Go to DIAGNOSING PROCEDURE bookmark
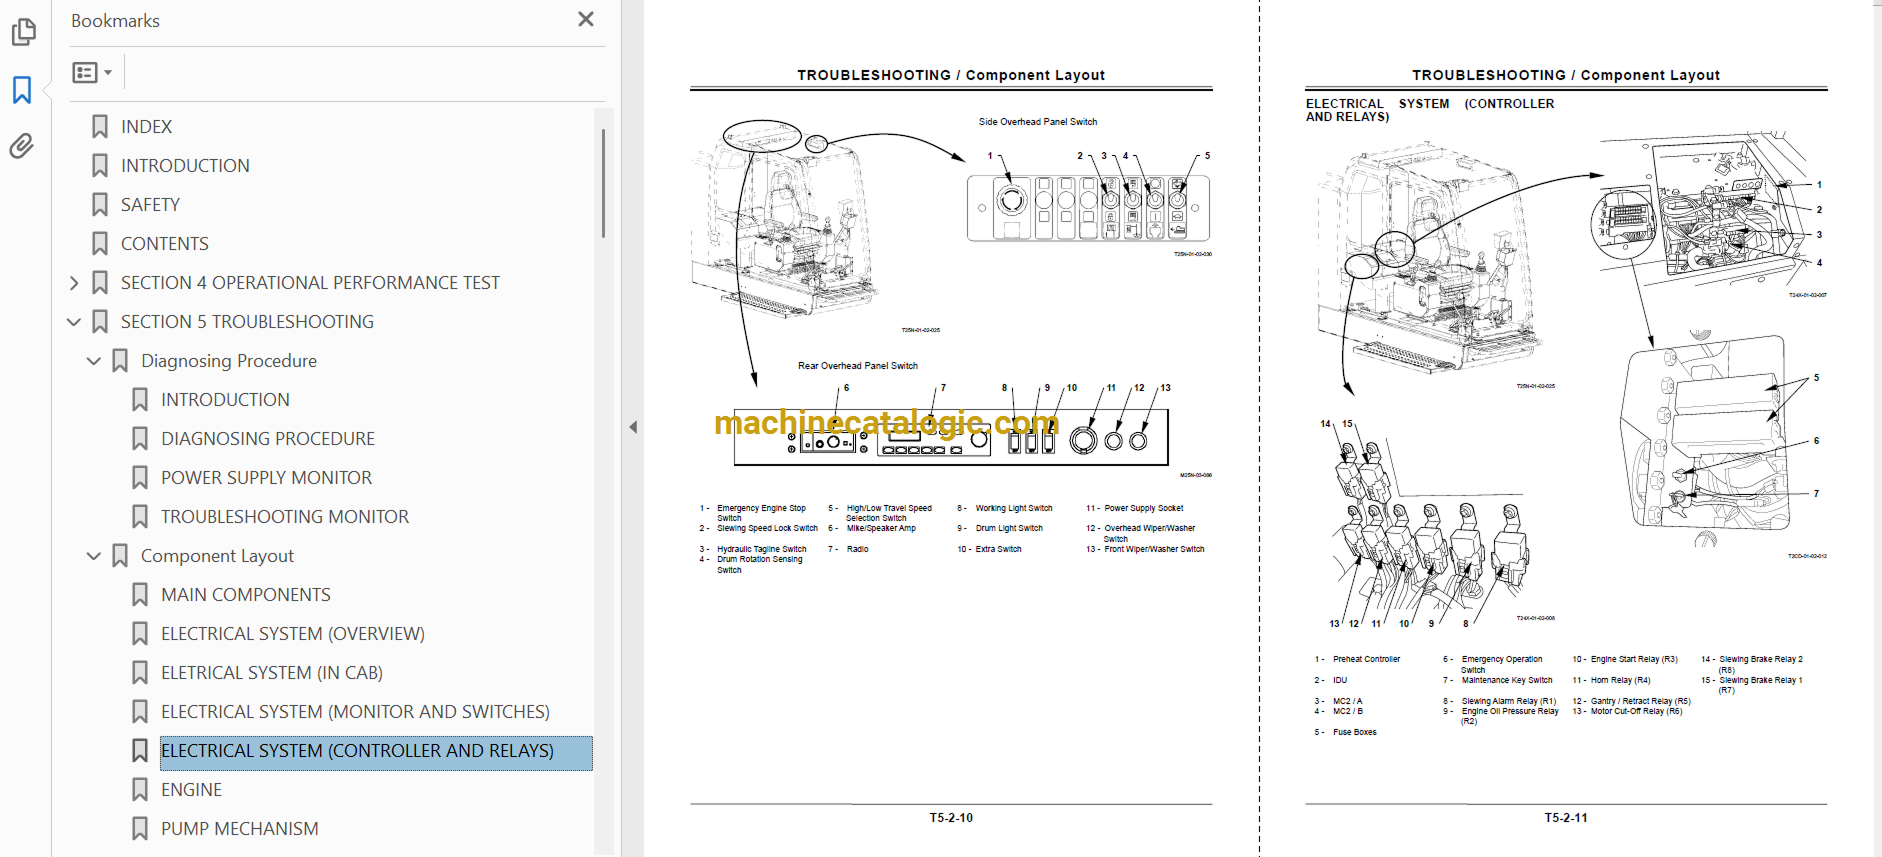 pyautogui.click(x=268, y=439)
